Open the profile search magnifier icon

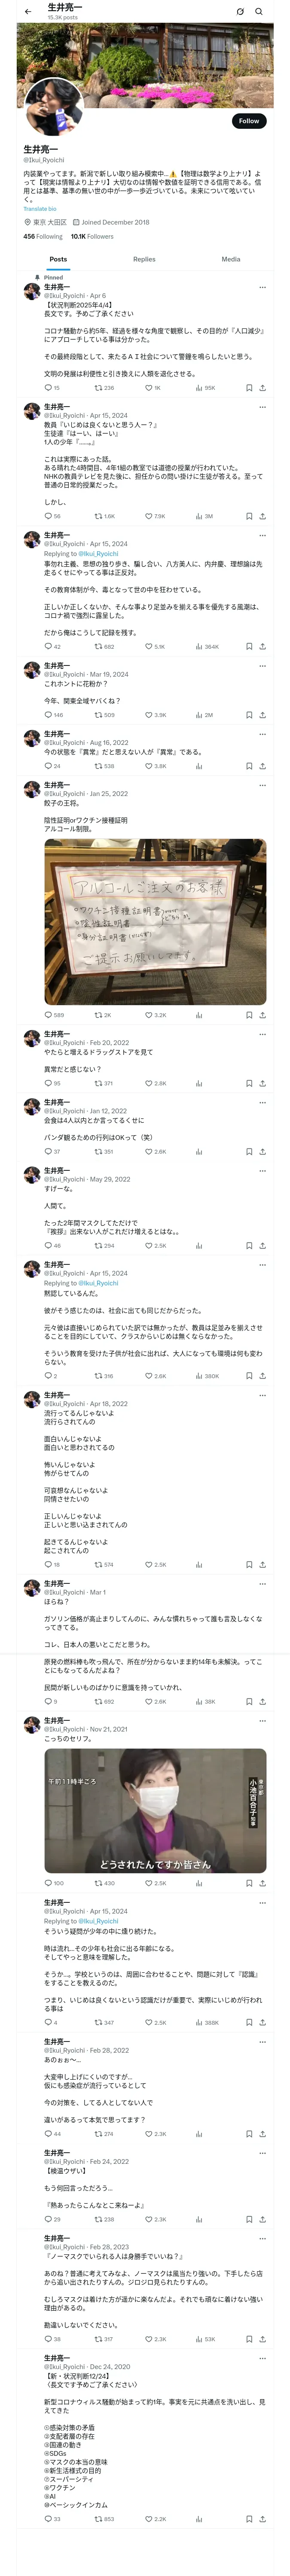coord(259,12)
